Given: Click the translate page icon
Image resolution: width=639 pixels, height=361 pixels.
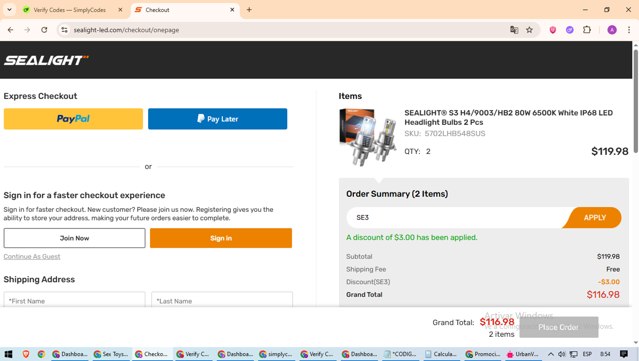Looking at the screenshot, I should (x=514, y=30).
